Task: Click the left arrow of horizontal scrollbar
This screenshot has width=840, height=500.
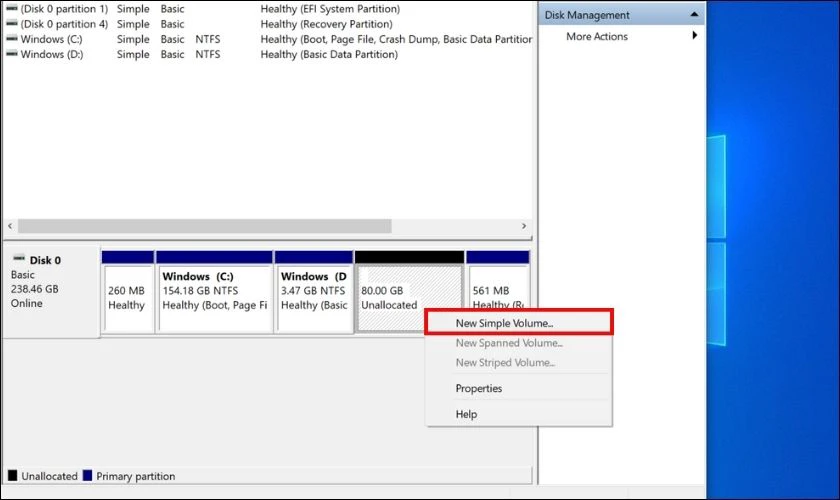Action: (x=10, y=227)
